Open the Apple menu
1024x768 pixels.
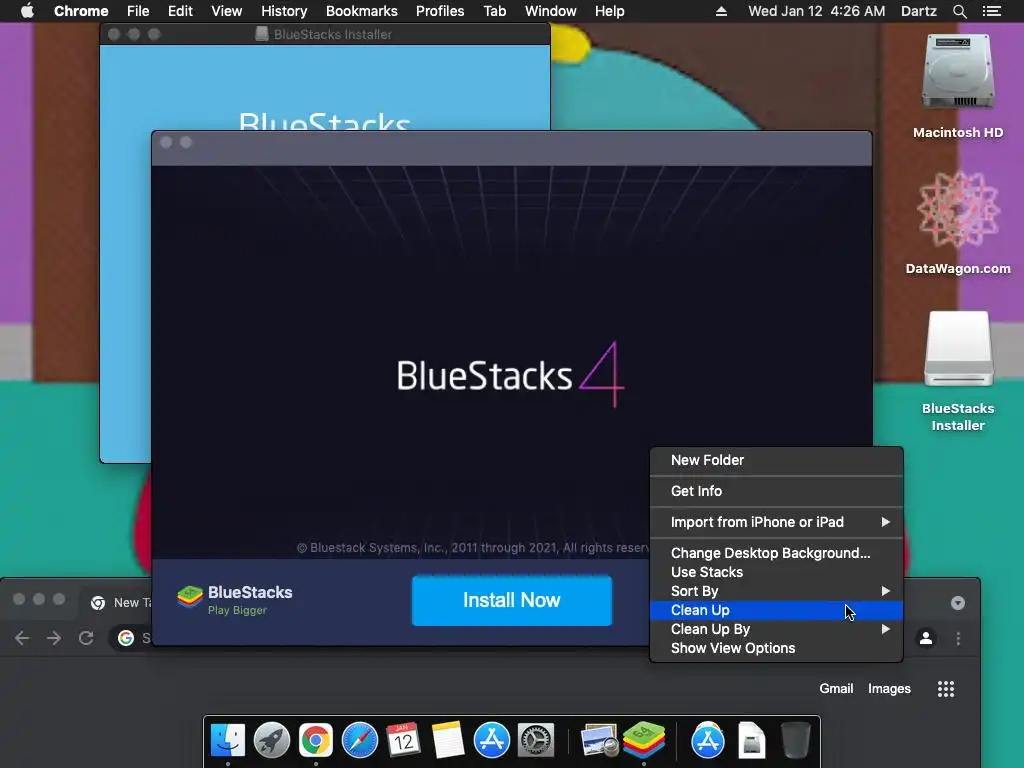tap(27, 11)
